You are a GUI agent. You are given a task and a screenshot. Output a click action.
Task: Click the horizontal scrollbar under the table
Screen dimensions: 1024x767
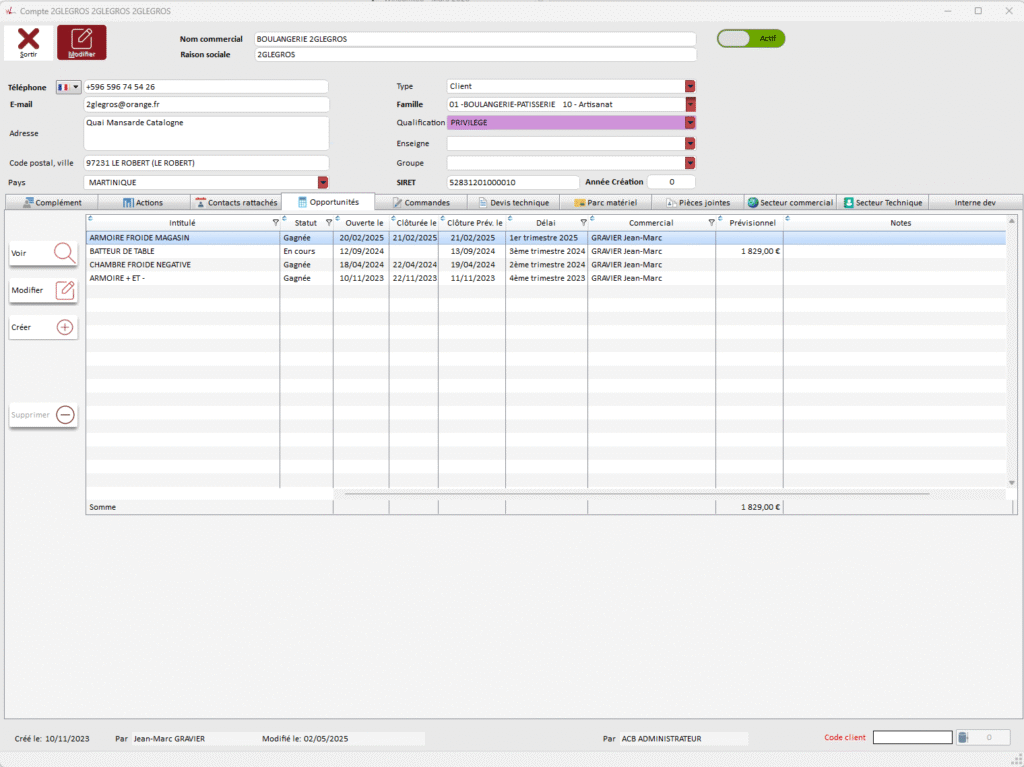tap(637, 494)
